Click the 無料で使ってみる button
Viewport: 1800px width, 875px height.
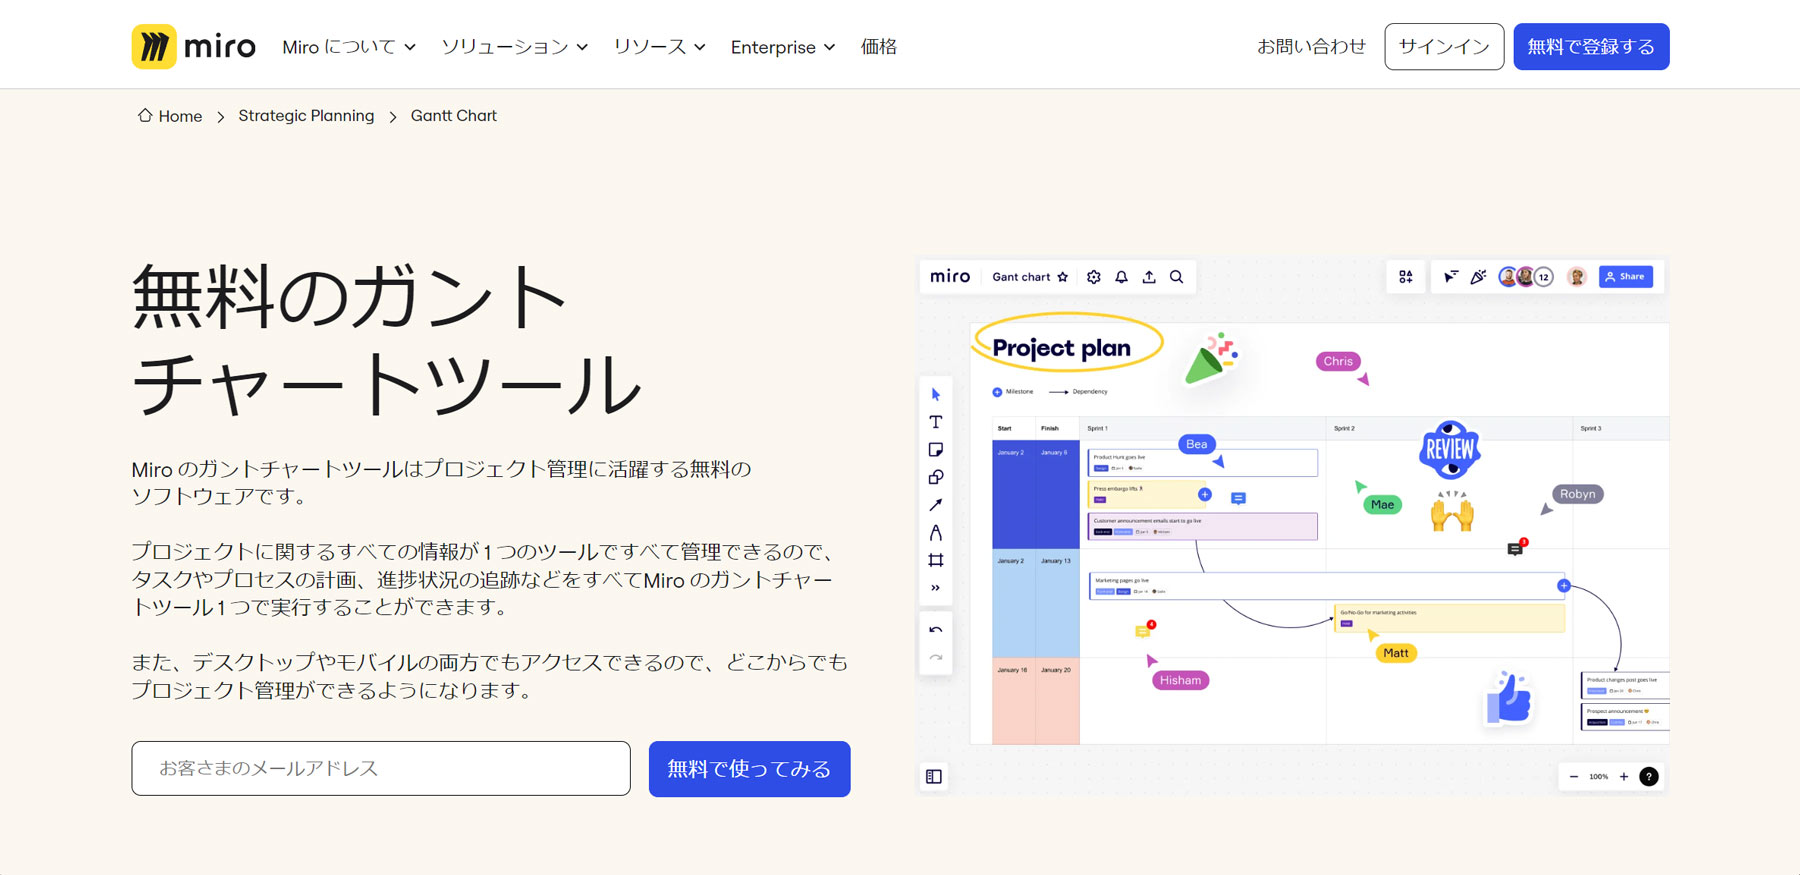tap(749, 769)
